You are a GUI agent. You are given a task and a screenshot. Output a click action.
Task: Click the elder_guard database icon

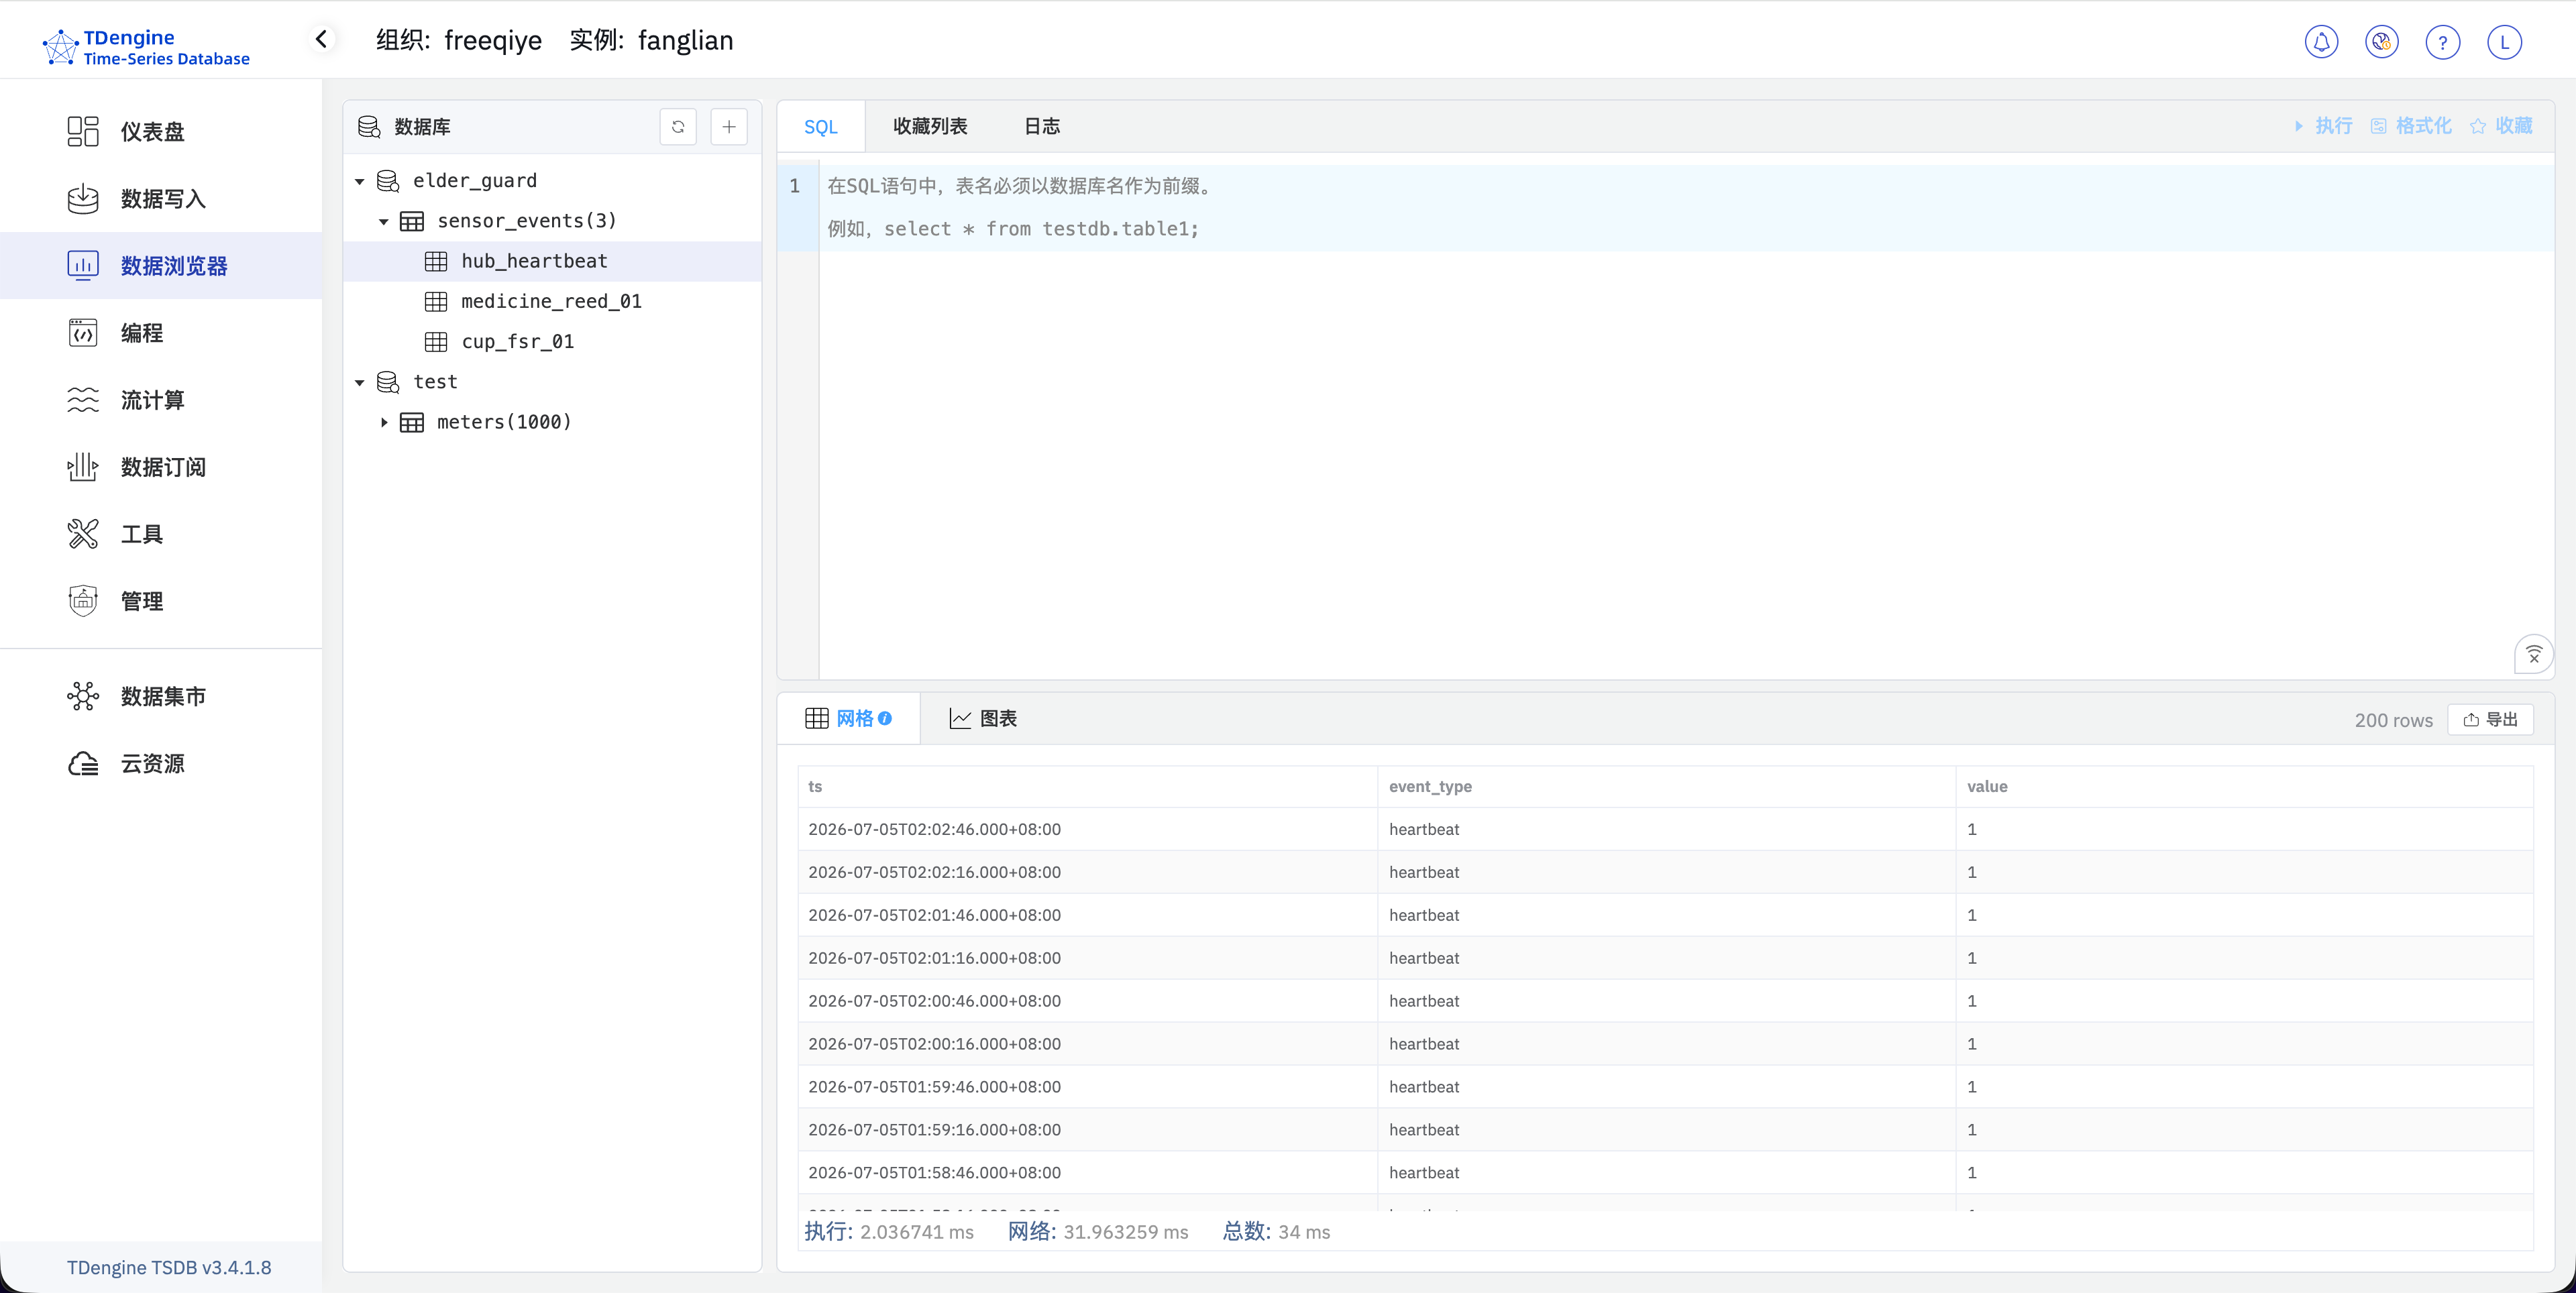[x=388, y=180]
